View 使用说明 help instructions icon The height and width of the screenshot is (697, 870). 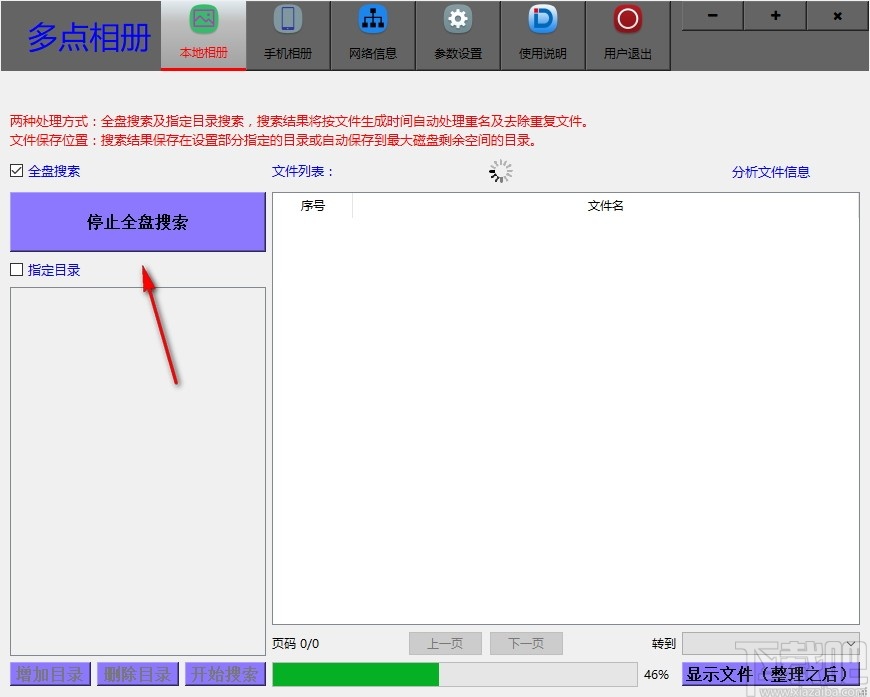542,19
